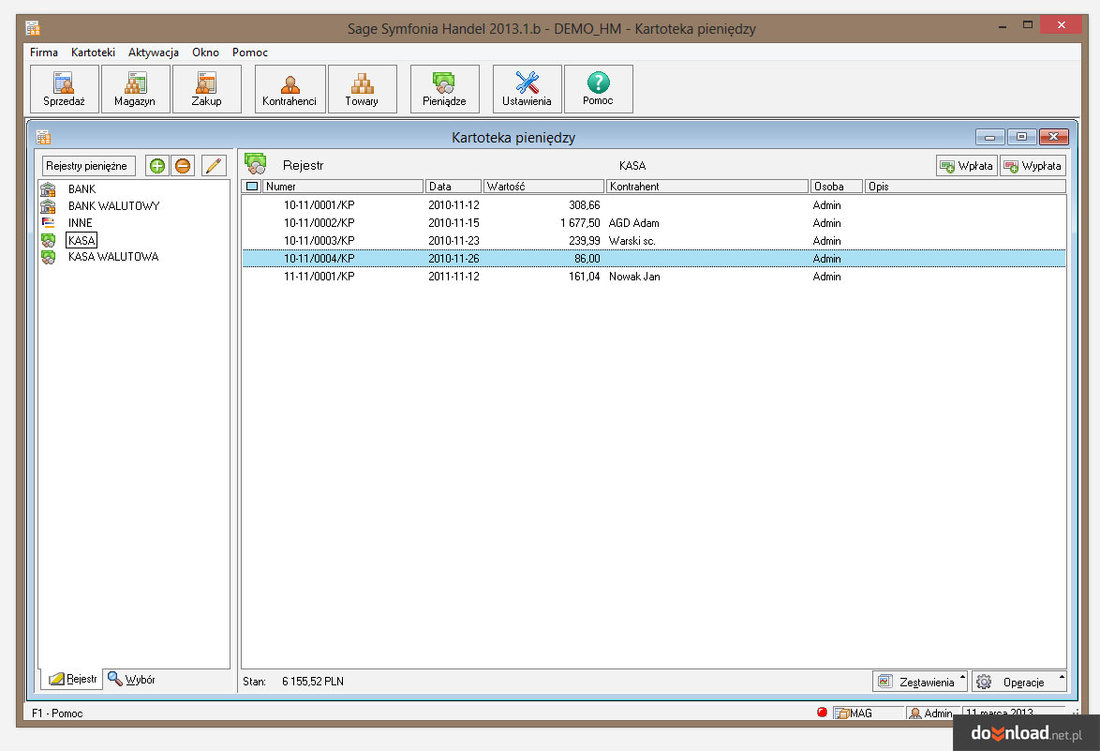Select document 10-11/0004/KP
1100x751 pixels.
[654, 259]
